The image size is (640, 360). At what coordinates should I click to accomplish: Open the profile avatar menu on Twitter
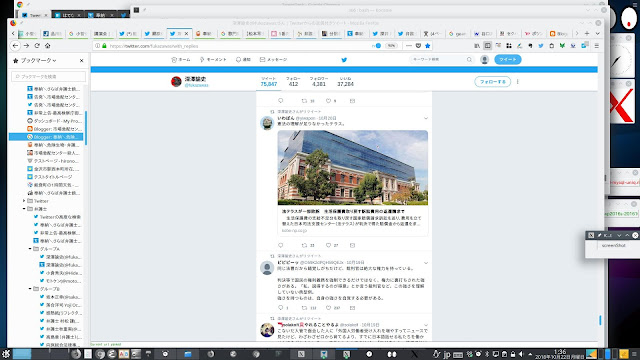point(484,60)
